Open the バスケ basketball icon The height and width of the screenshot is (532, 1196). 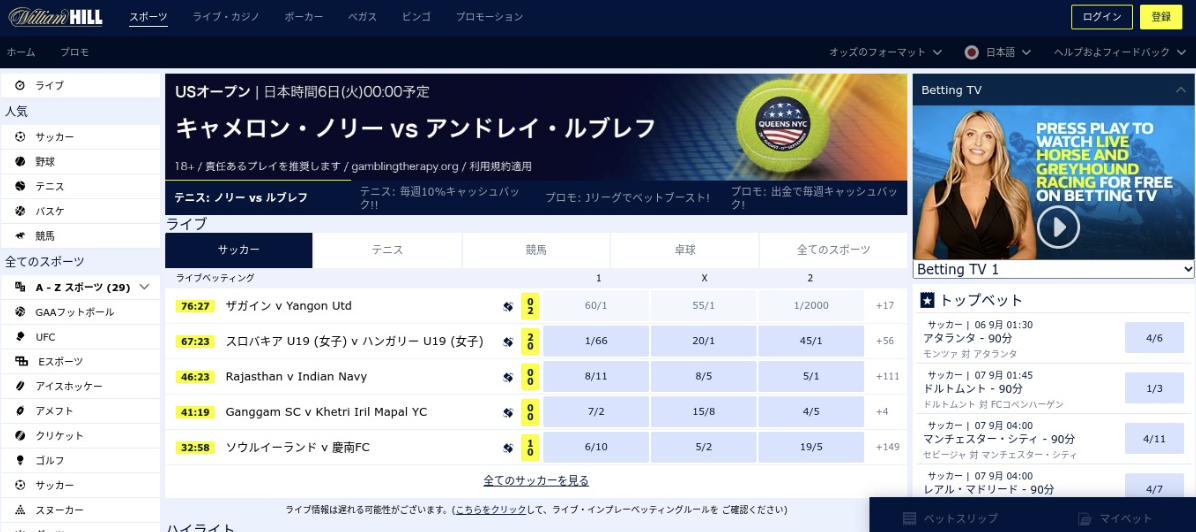(20, 211)
